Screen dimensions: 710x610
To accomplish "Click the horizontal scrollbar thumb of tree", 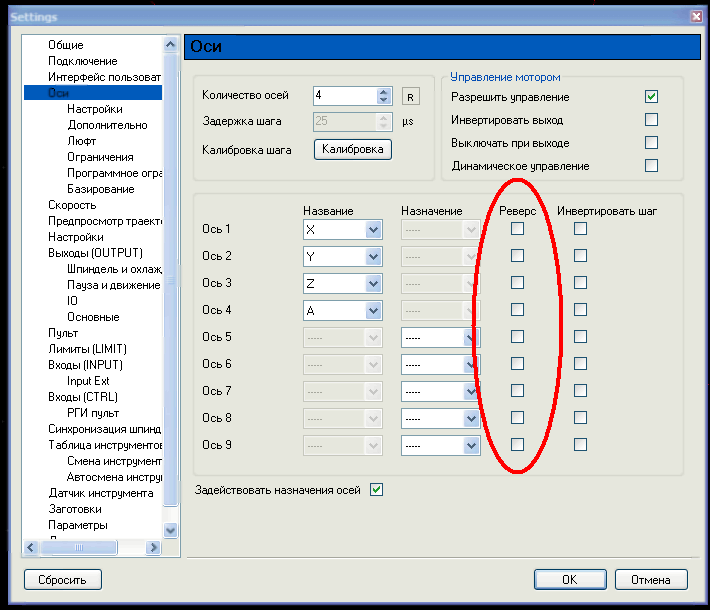I will 79,548.
